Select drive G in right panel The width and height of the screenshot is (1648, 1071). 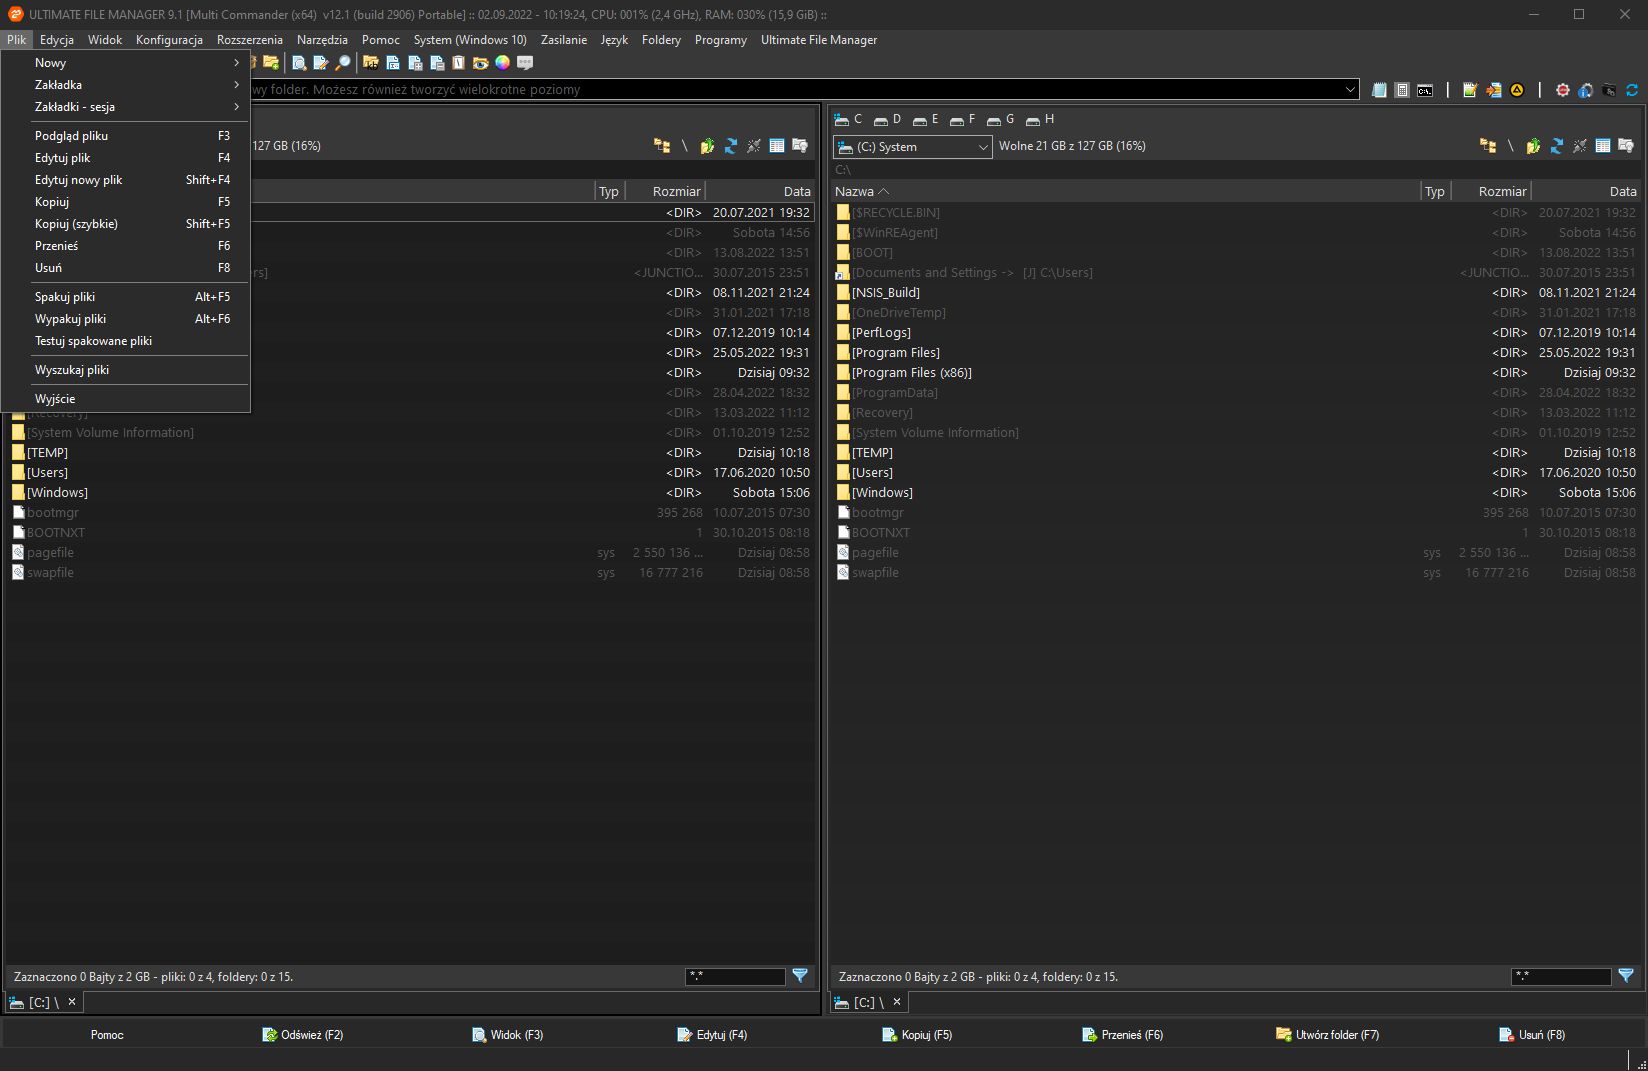coord(1001,119)
